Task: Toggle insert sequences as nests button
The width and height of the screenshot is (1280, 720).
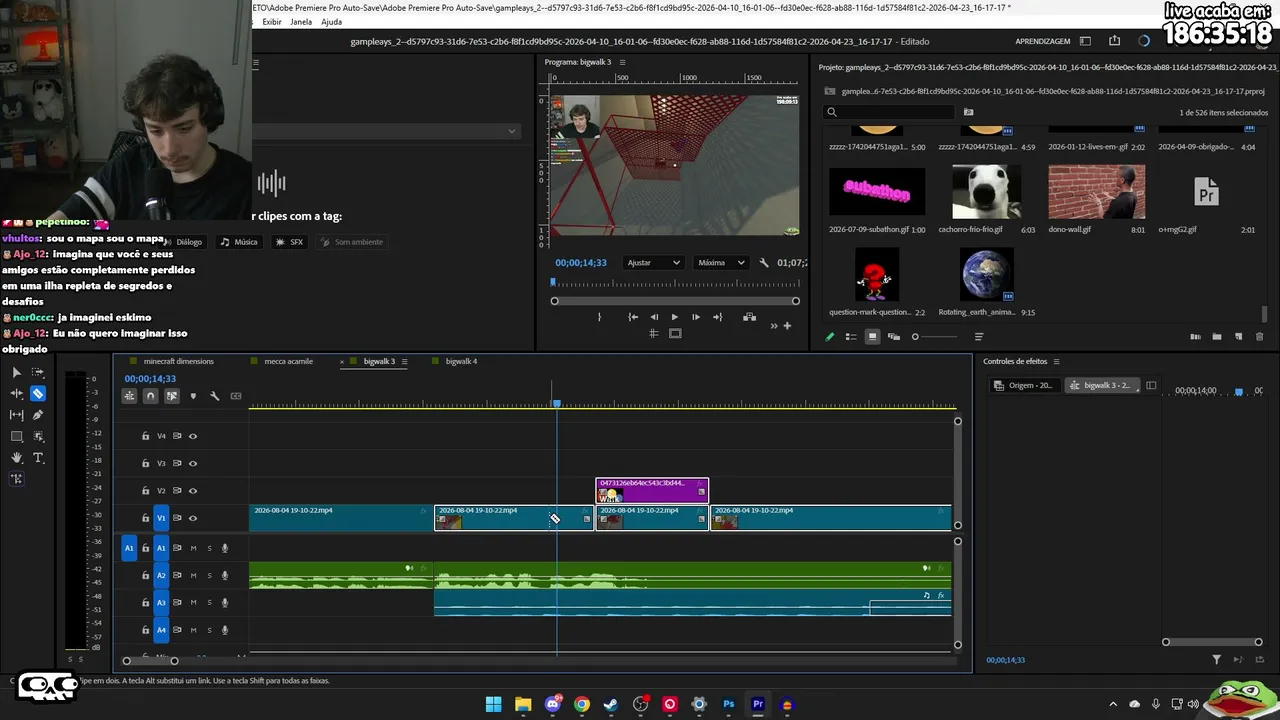Action: (130, 396)
